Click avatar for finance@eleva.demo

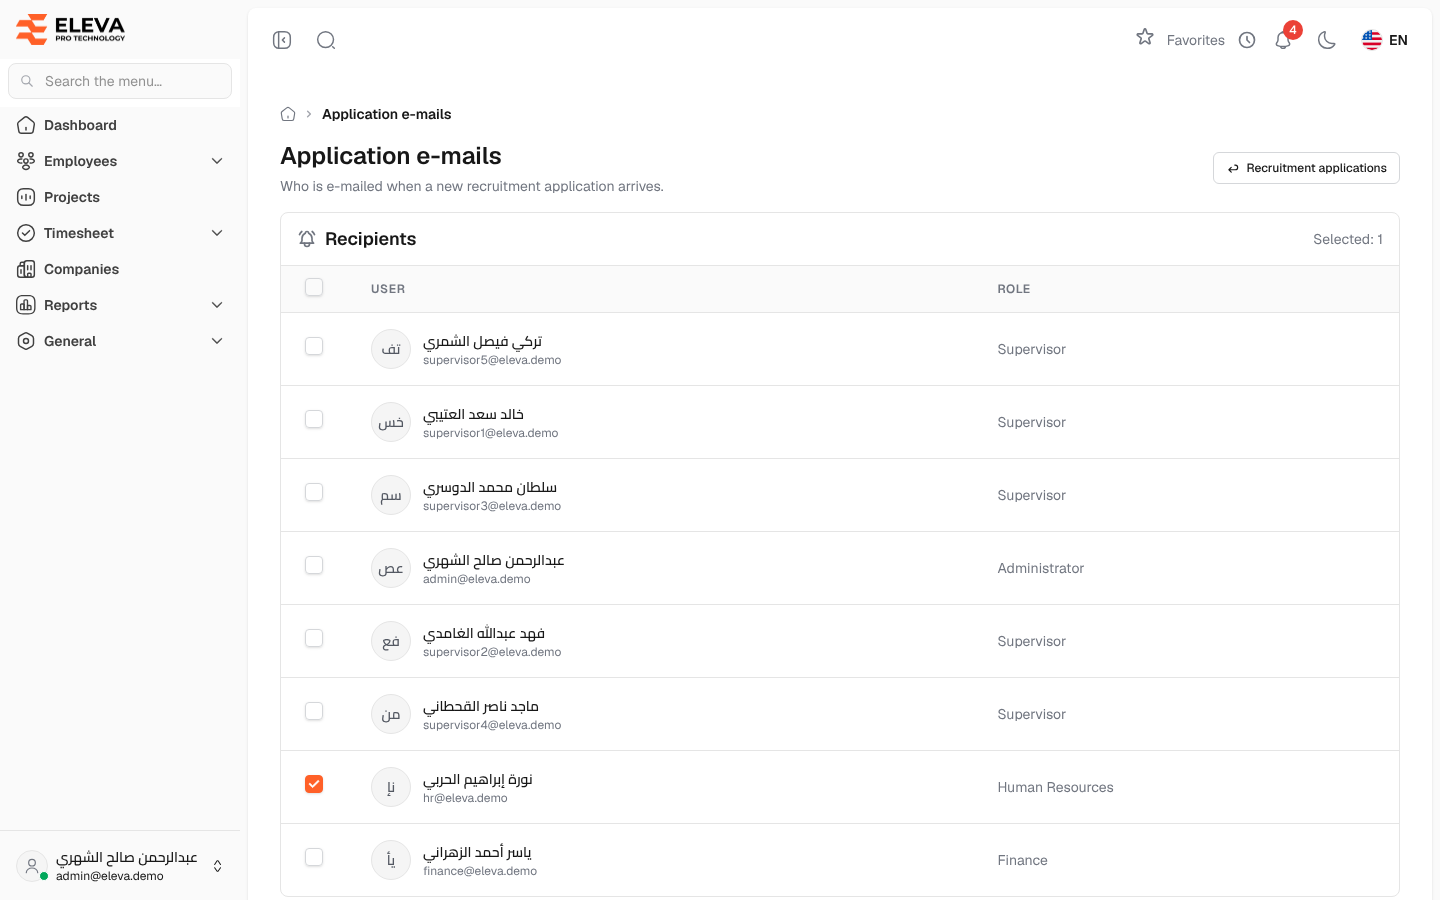point(391,860)
